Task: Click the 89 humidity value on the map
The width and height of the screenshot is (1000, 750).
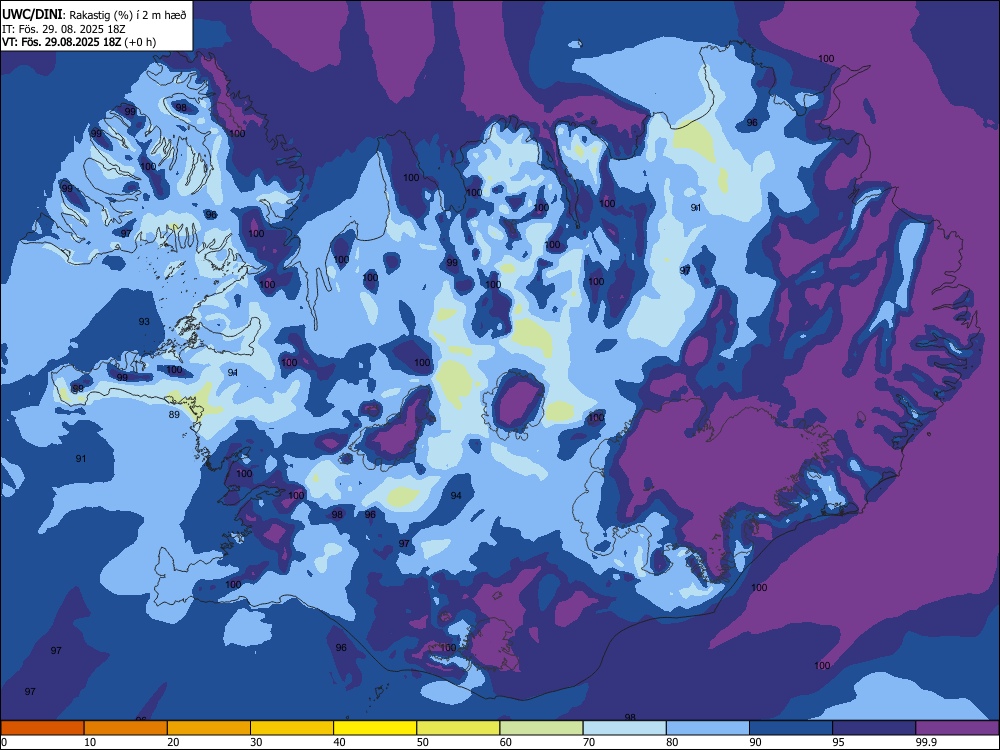Action: [x=174, y=415]
